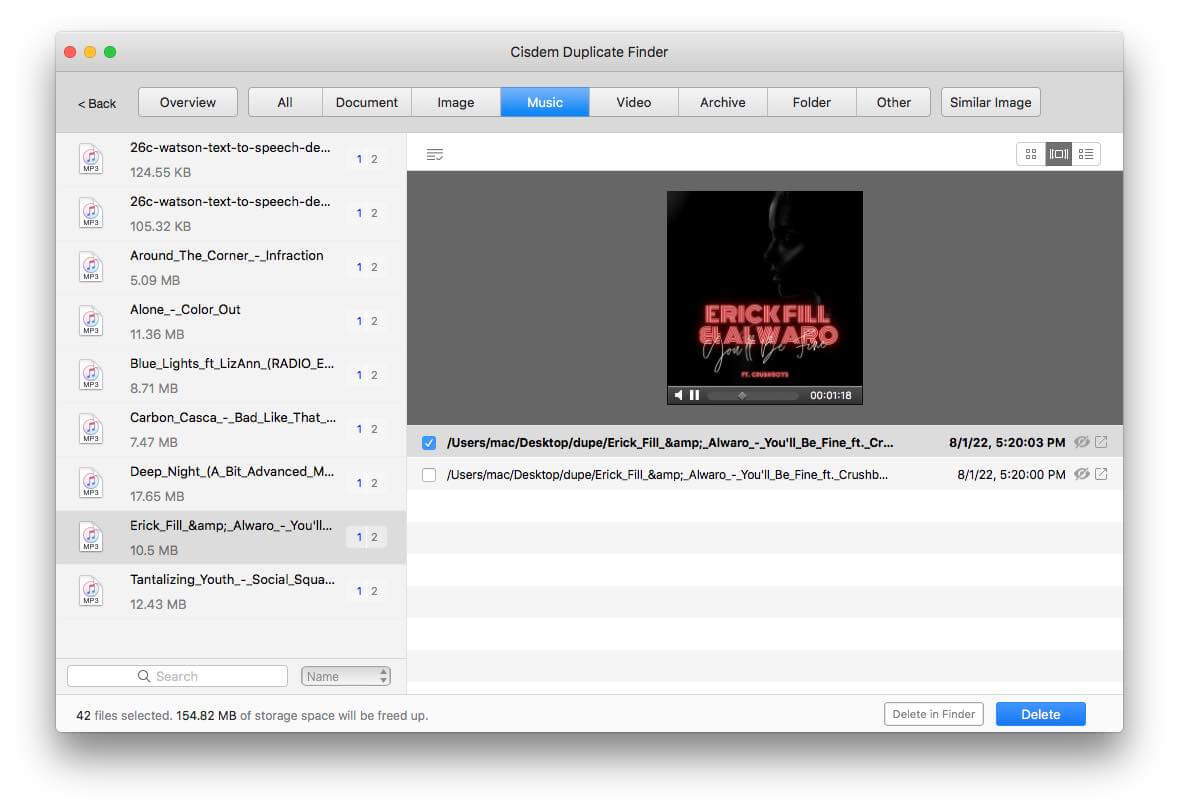This screenshot has height=812, width=1179.
Task: Click the 00:01:18 playback time
Action: (830, 395)
